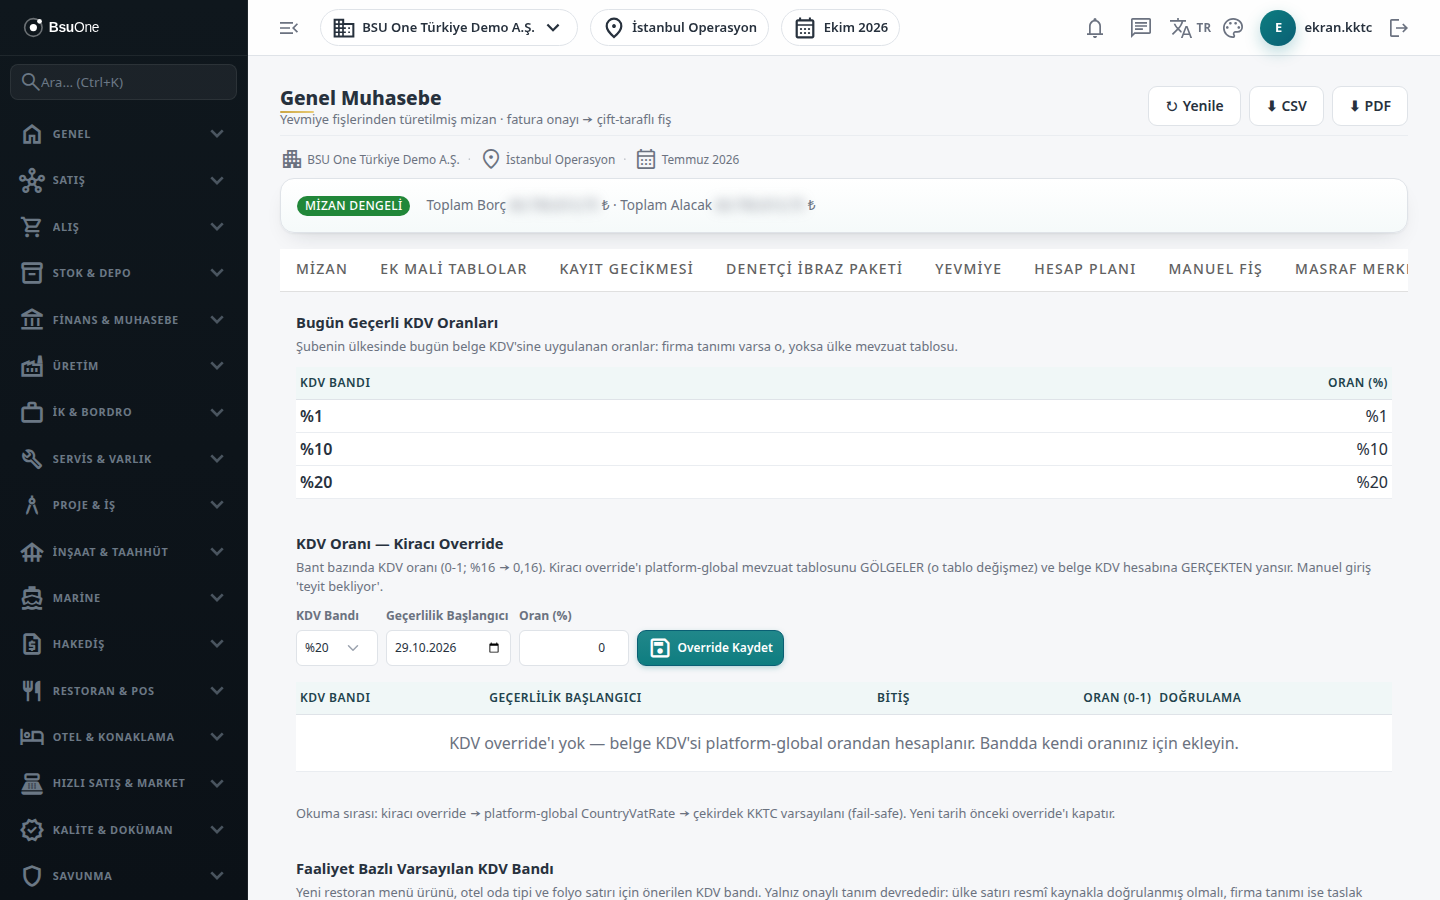Open the İstanbul Operasyon branch selector

click(x=680, y=28)
